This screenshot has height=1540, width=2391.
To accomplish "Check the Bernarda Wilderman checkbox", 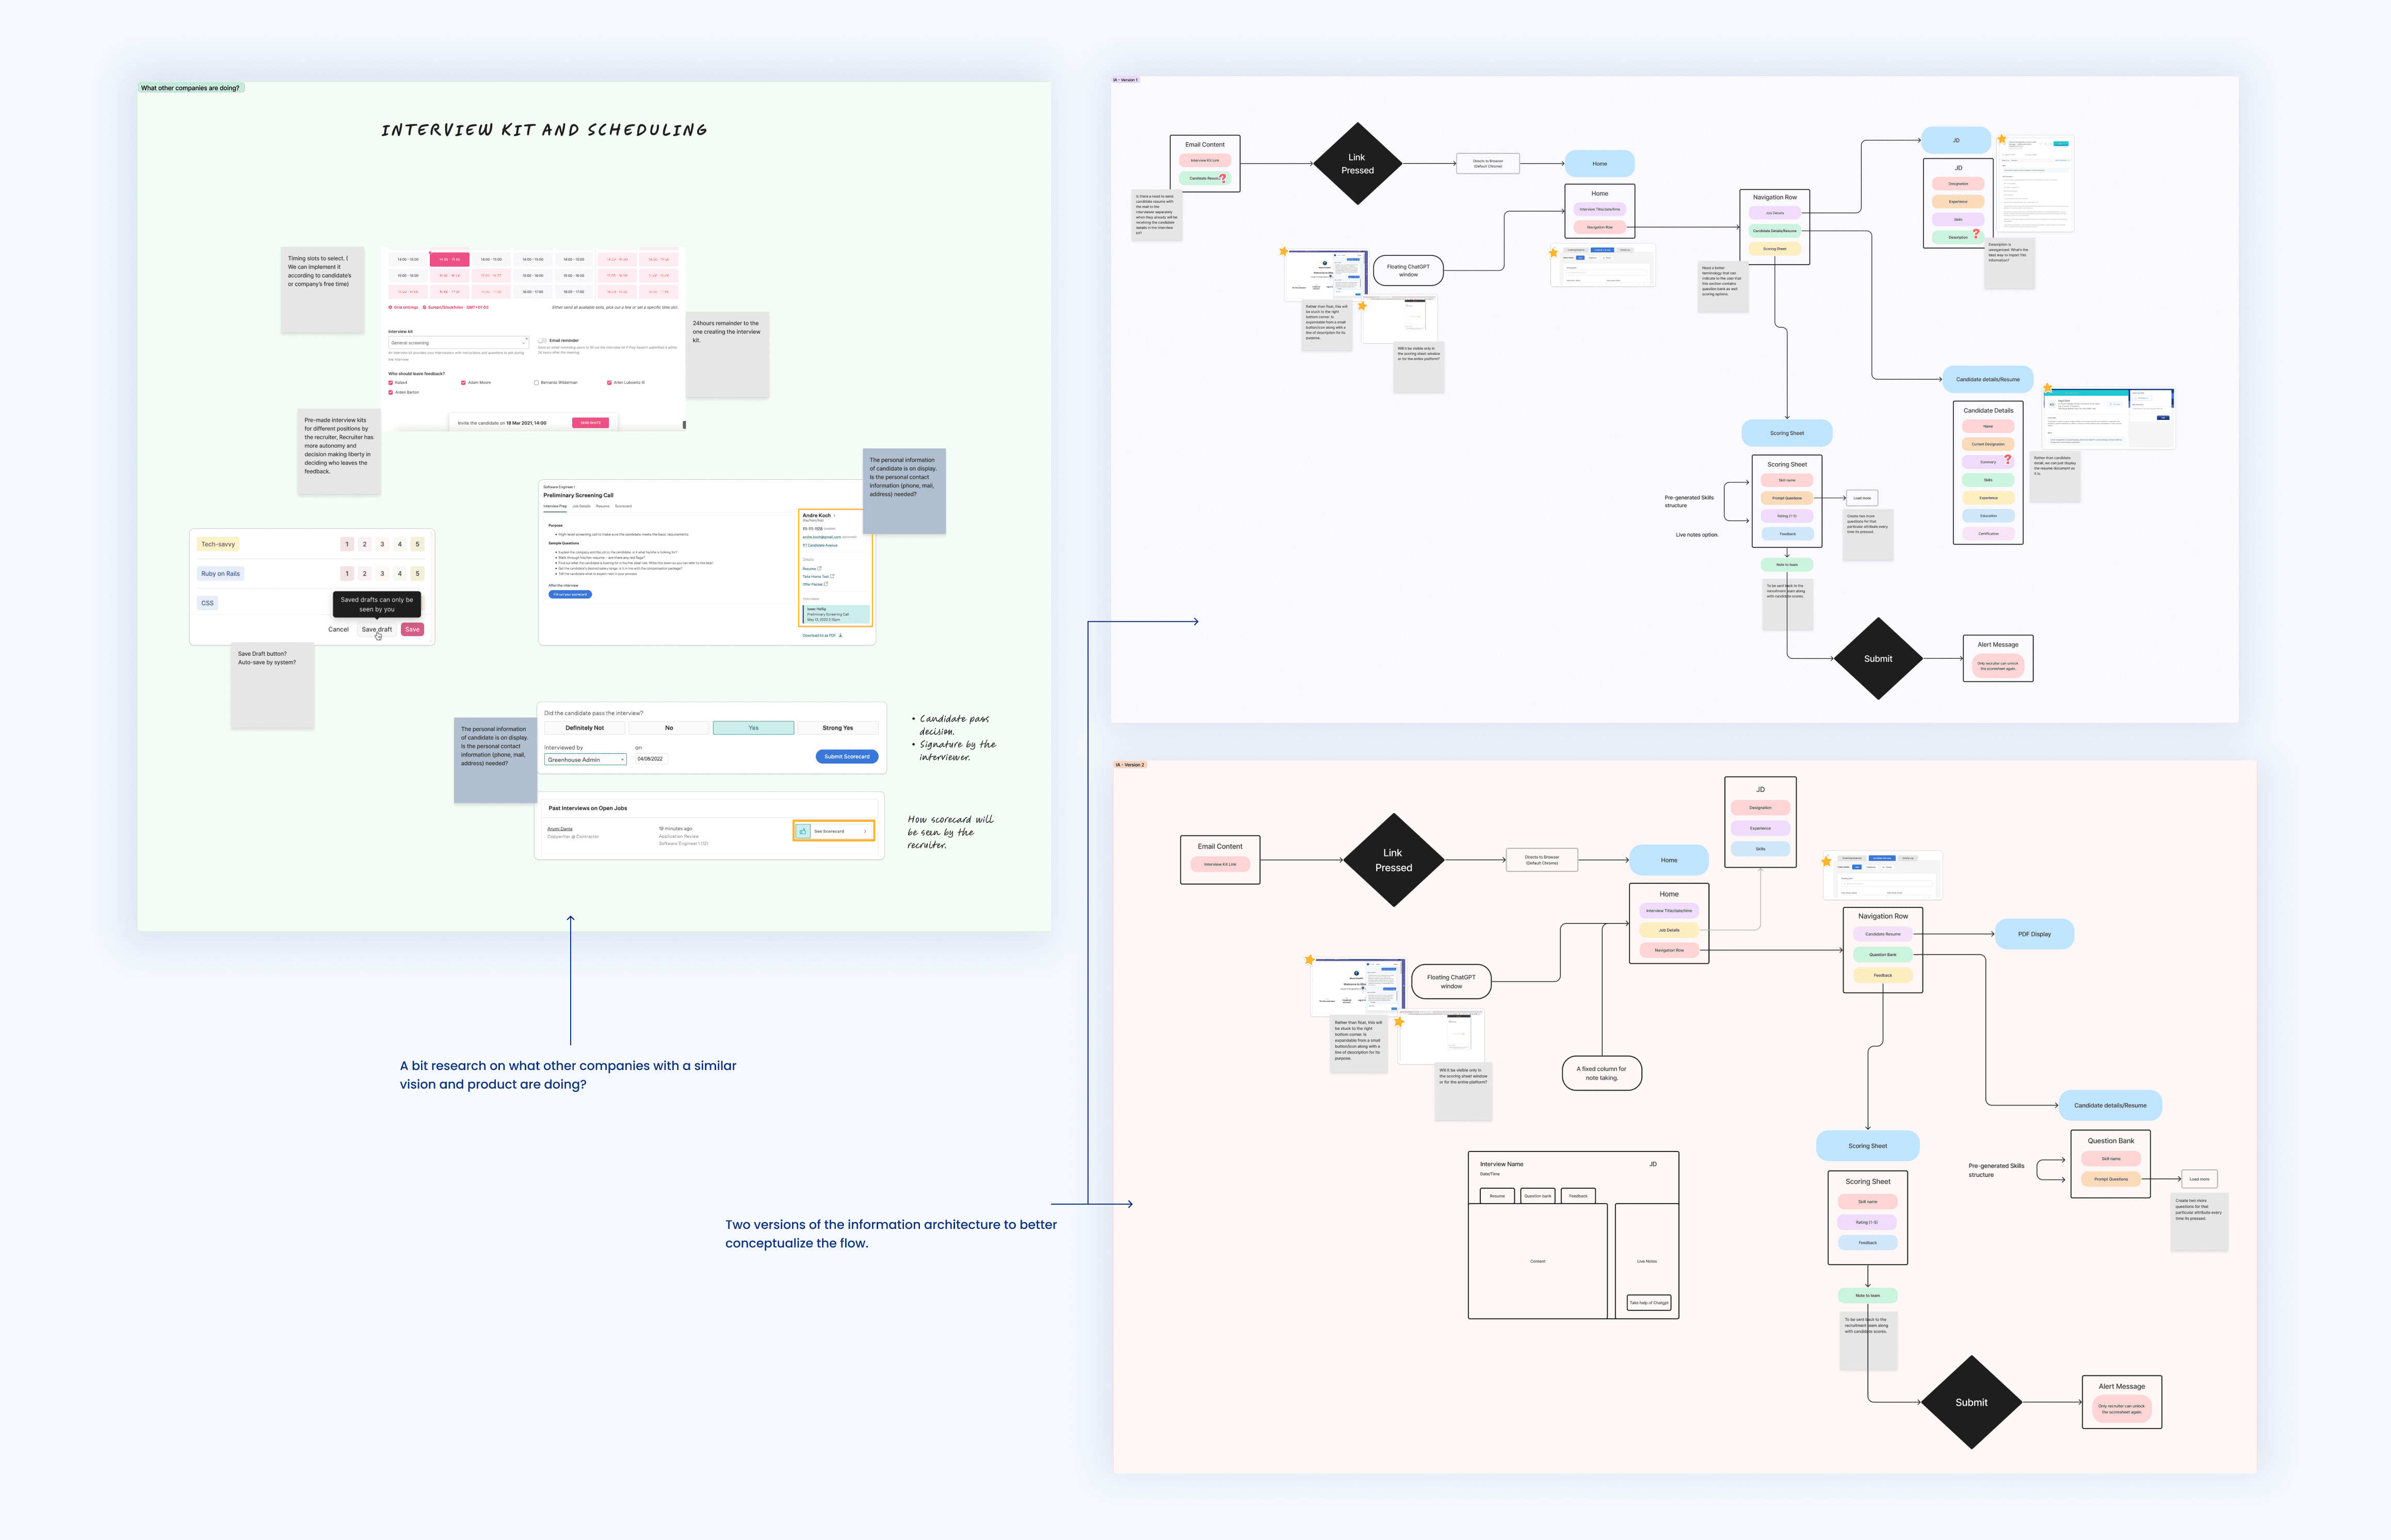I will [x=536, y=382].
